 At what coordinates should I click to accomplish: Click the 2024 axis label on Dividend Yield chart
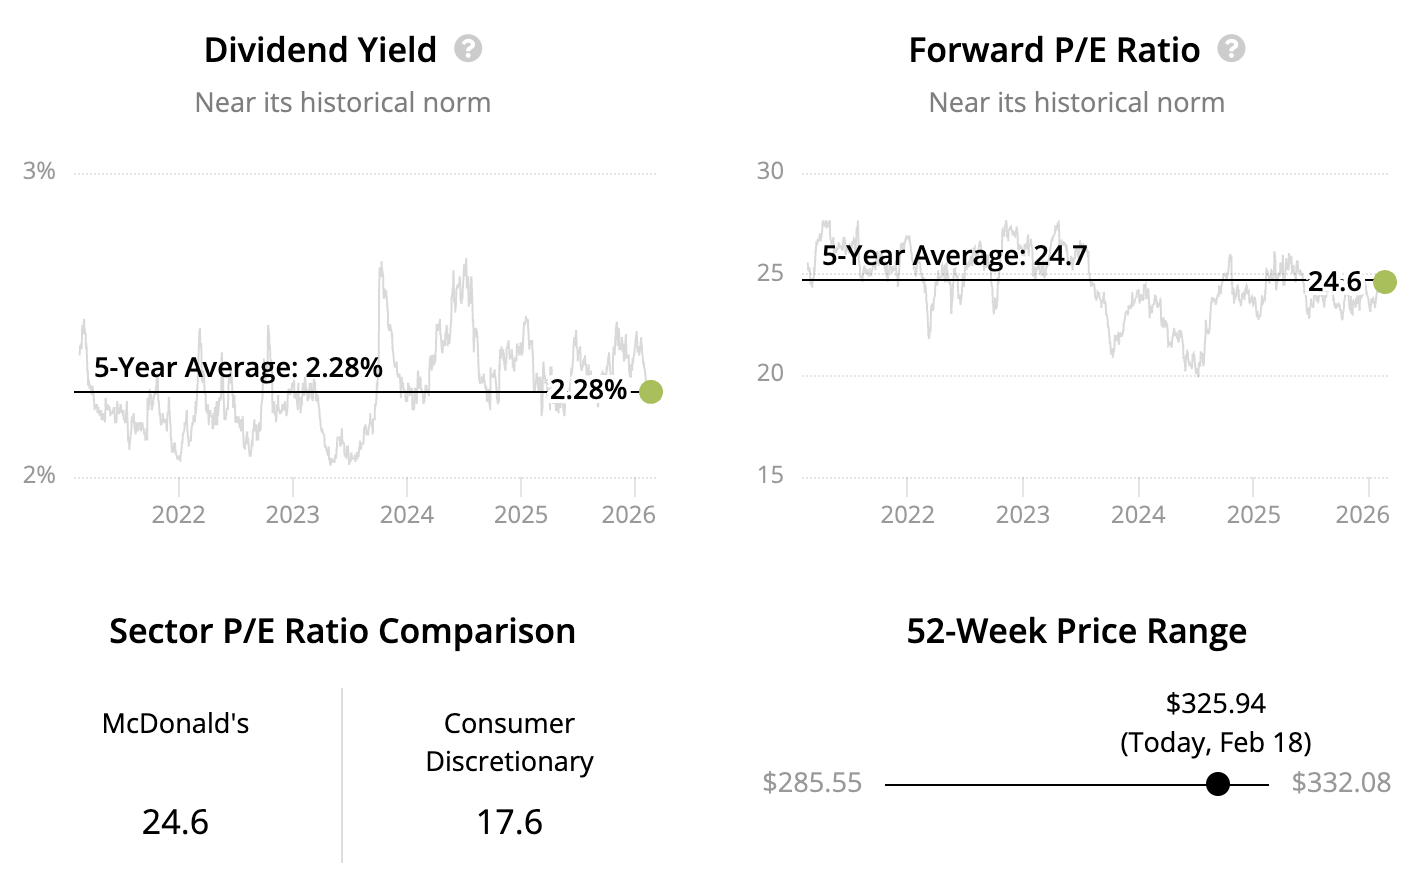(x=407, y=514)
